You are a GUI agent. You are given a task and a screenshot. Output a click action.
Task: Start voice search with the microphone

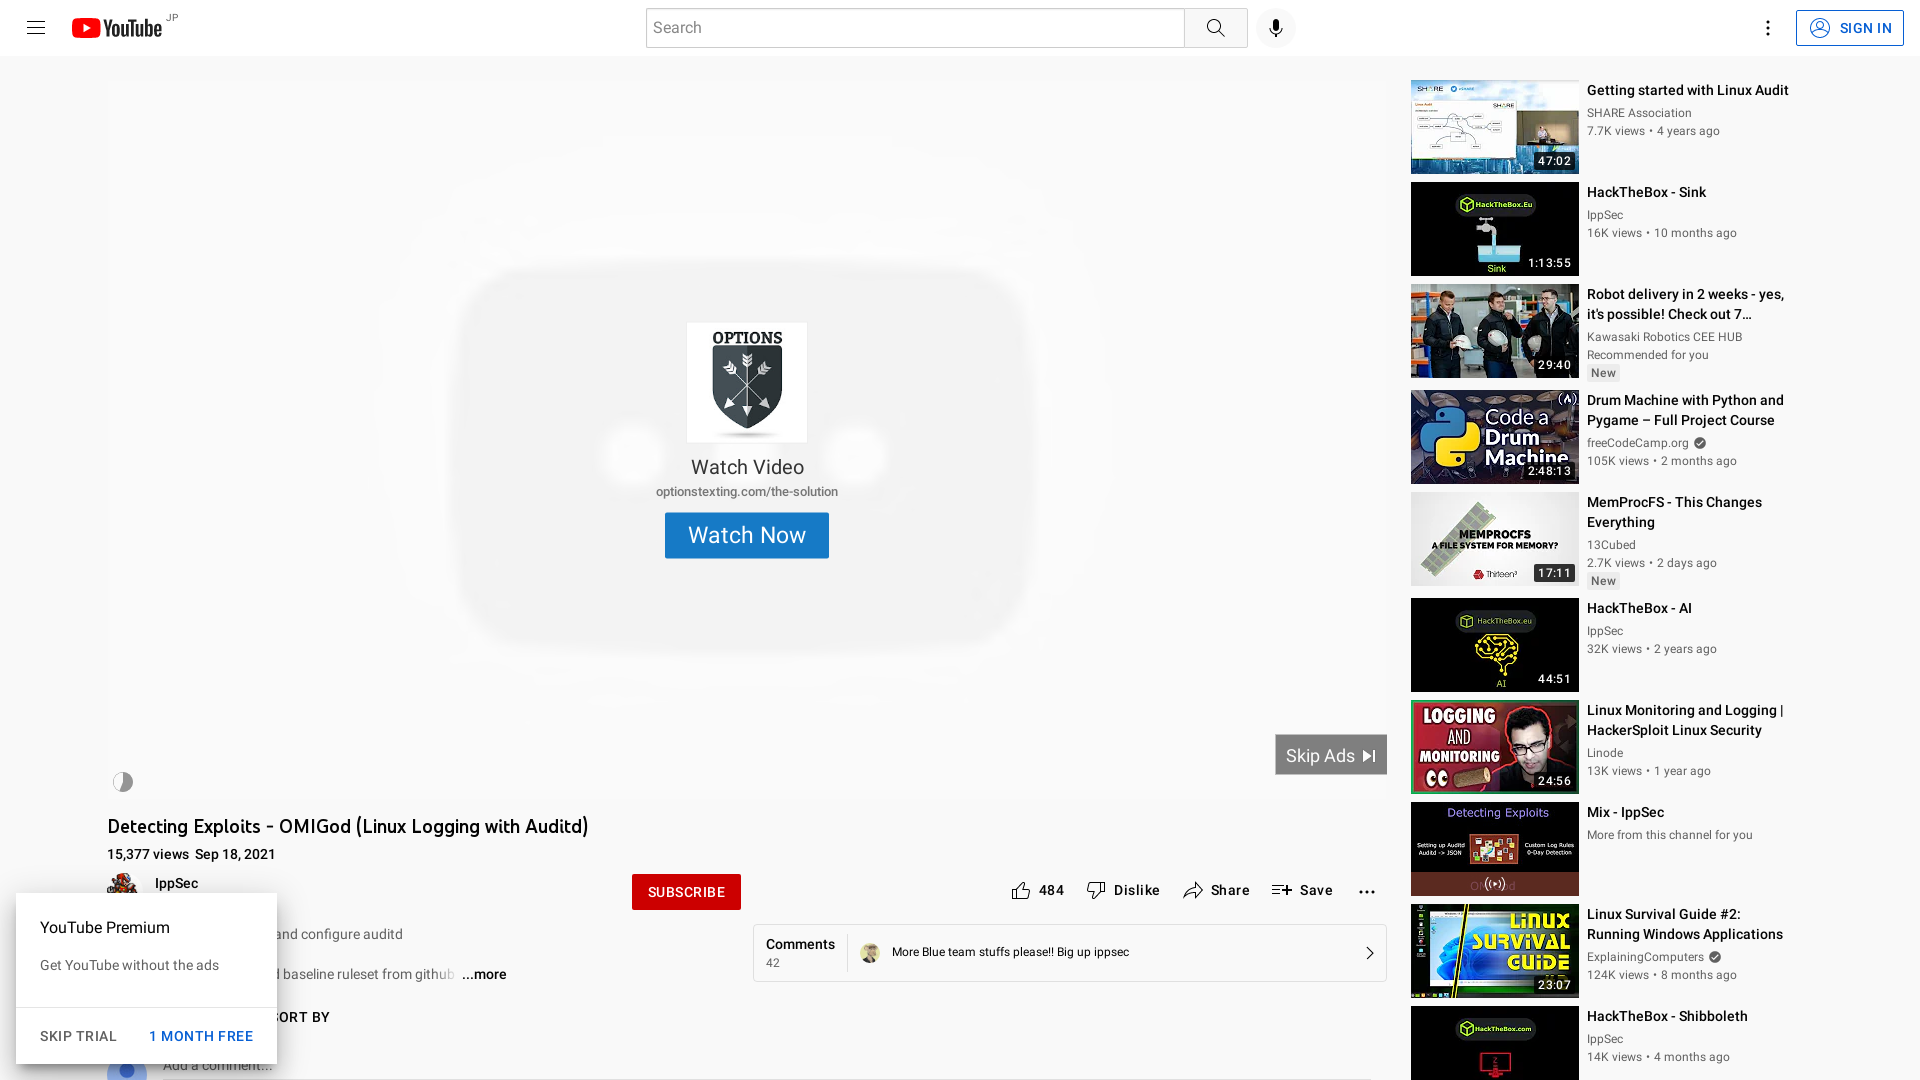[x=1275, y=28]
